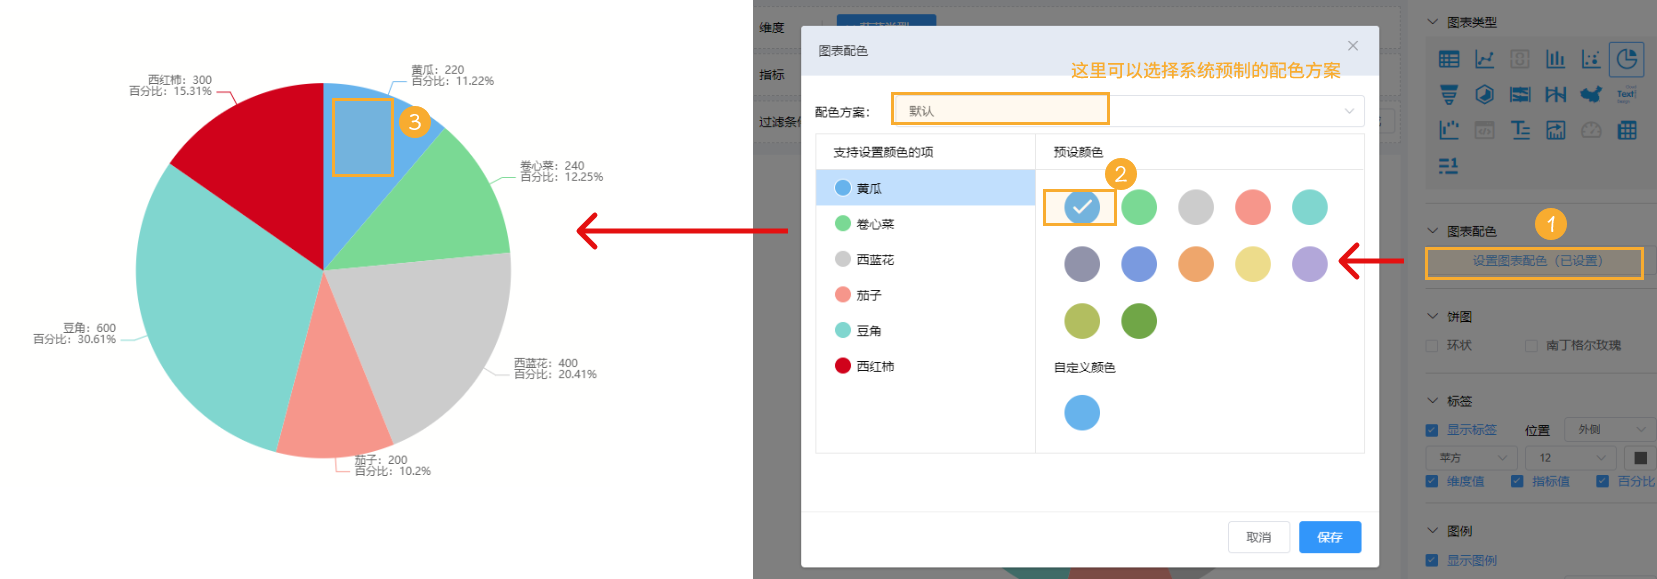This screenshot has width=1657, height=579.
Task: Pick the slate gray-purple preset color
Action: 1082,264
